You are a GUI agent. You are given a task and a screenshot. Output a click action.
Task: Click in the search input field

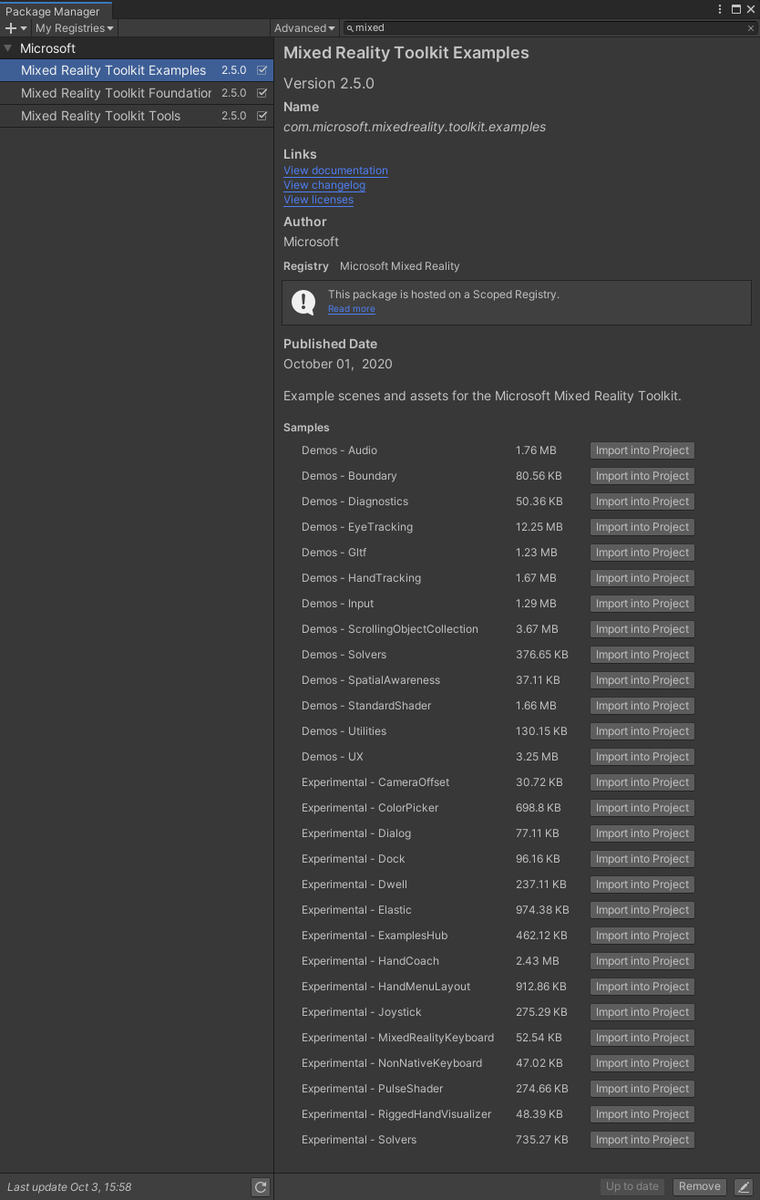[550, 28]
